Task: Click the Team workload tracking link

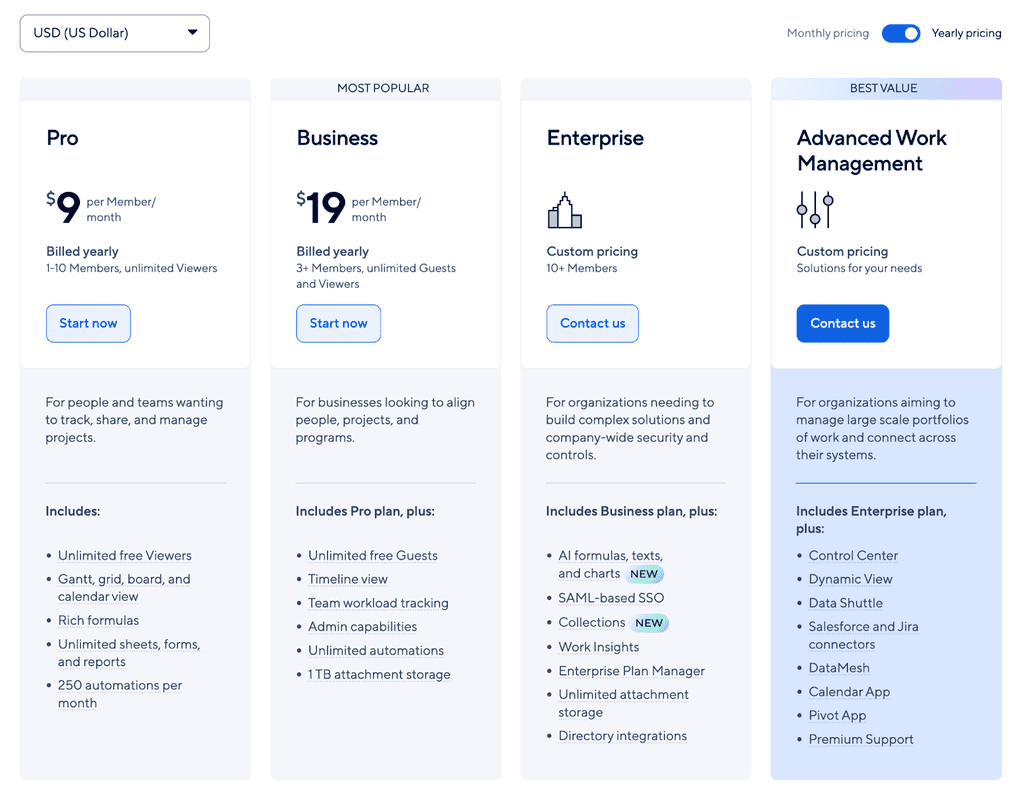Action: point(378,603)
